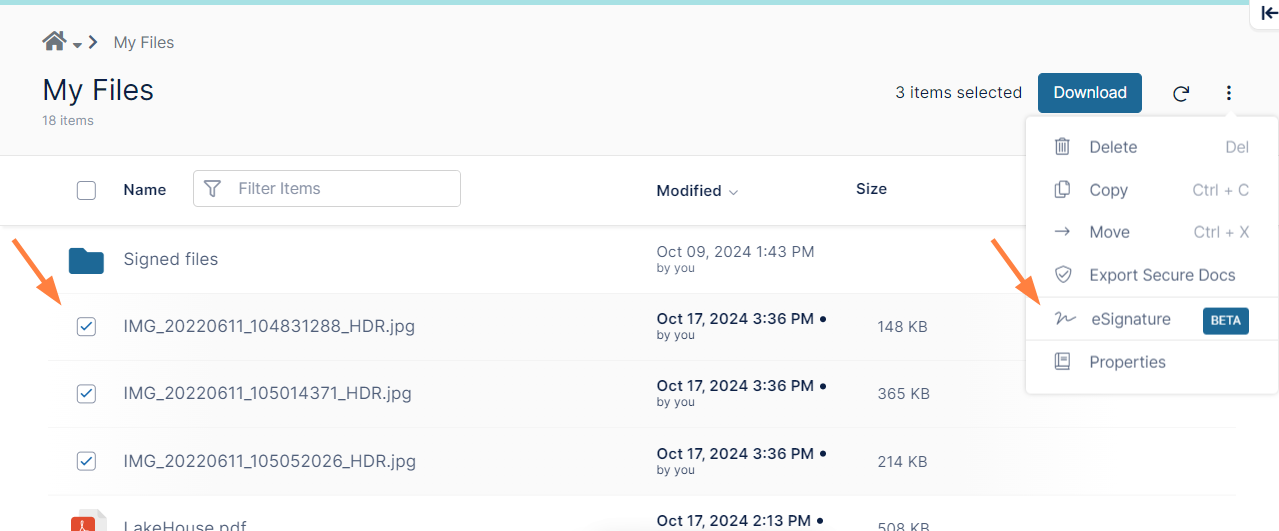
Task: Click the Signed files folder icon
Action: coord(86,260)
